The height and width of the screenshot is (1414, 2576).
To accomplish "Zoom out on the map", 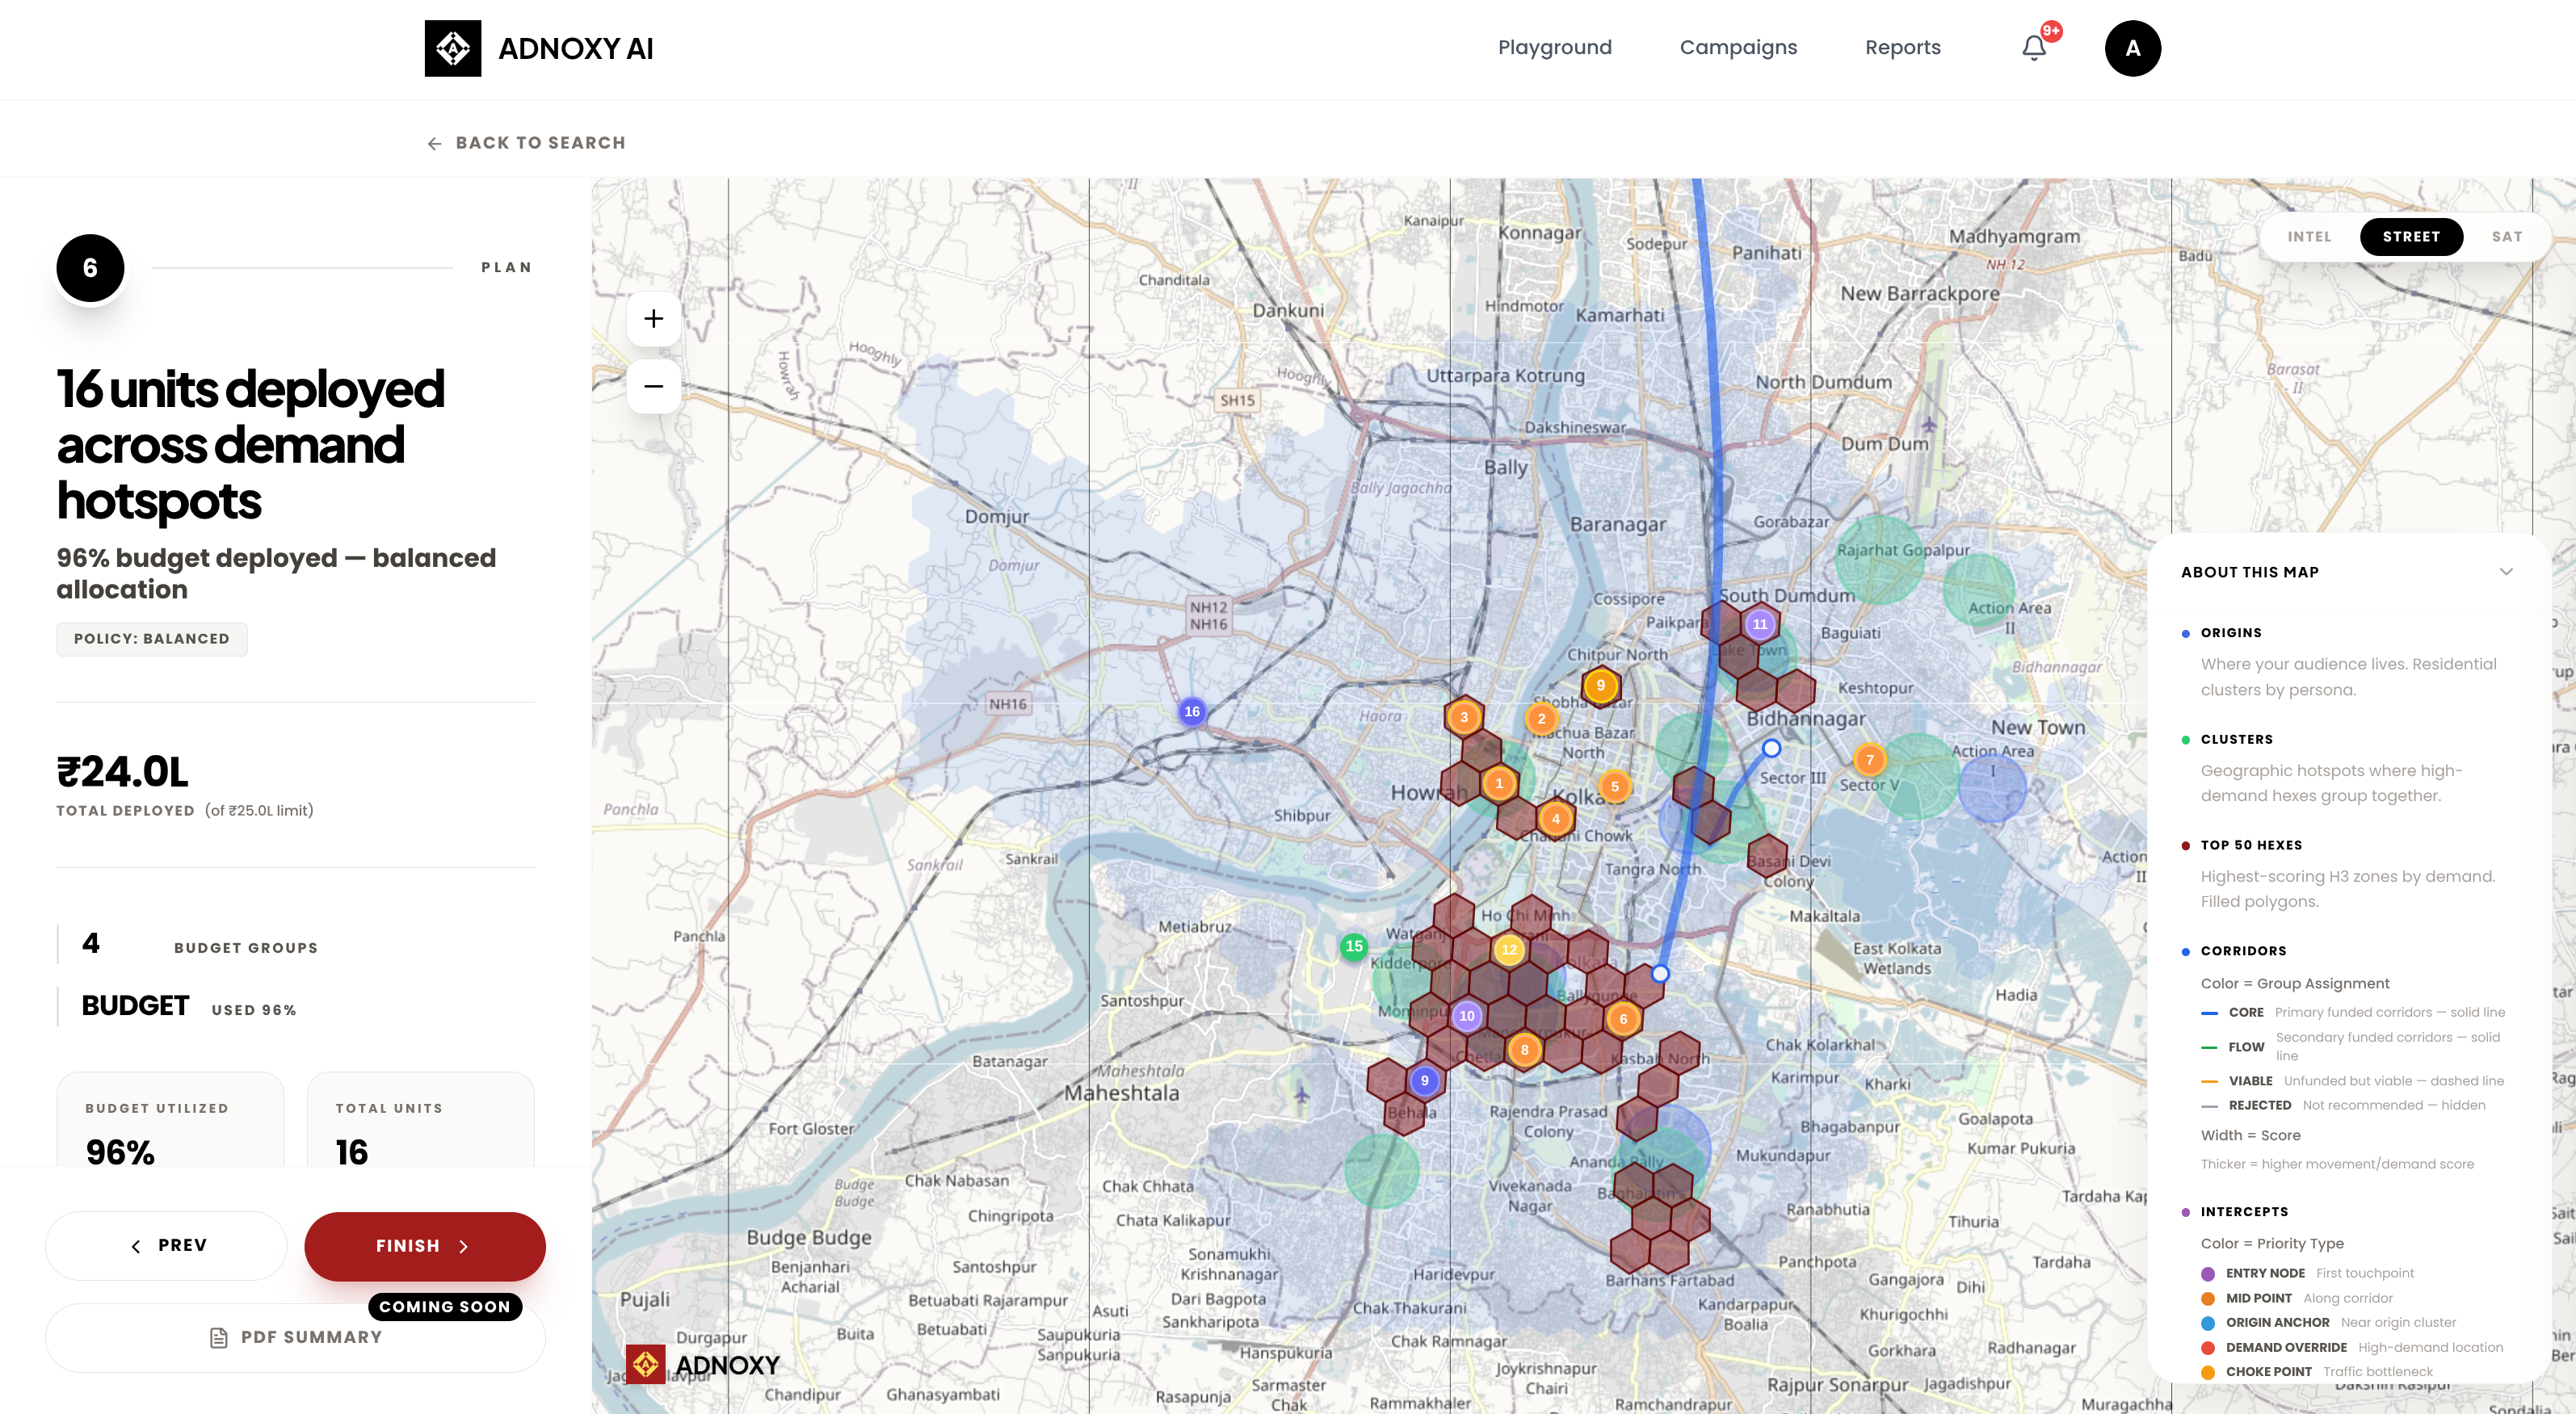I will pyautogui.click(x=653, y=386).
